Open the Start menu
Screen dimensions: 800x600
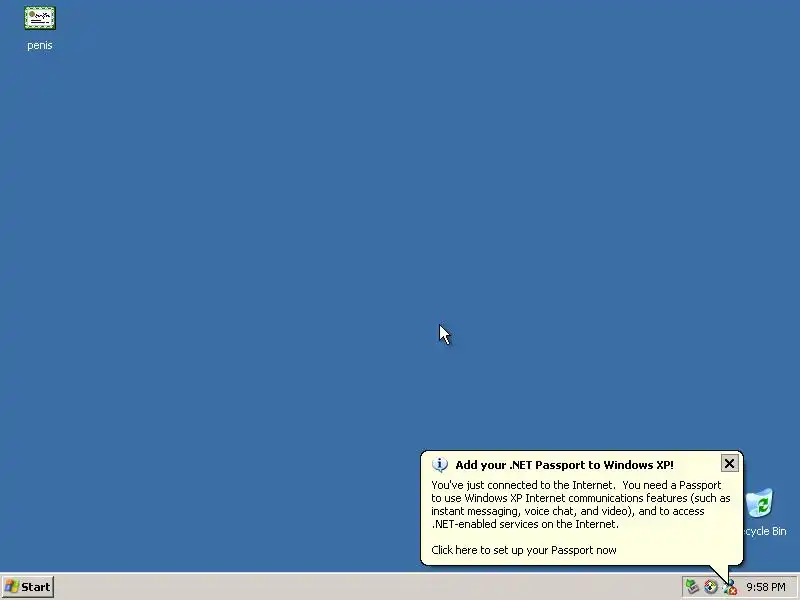(28, 587)
